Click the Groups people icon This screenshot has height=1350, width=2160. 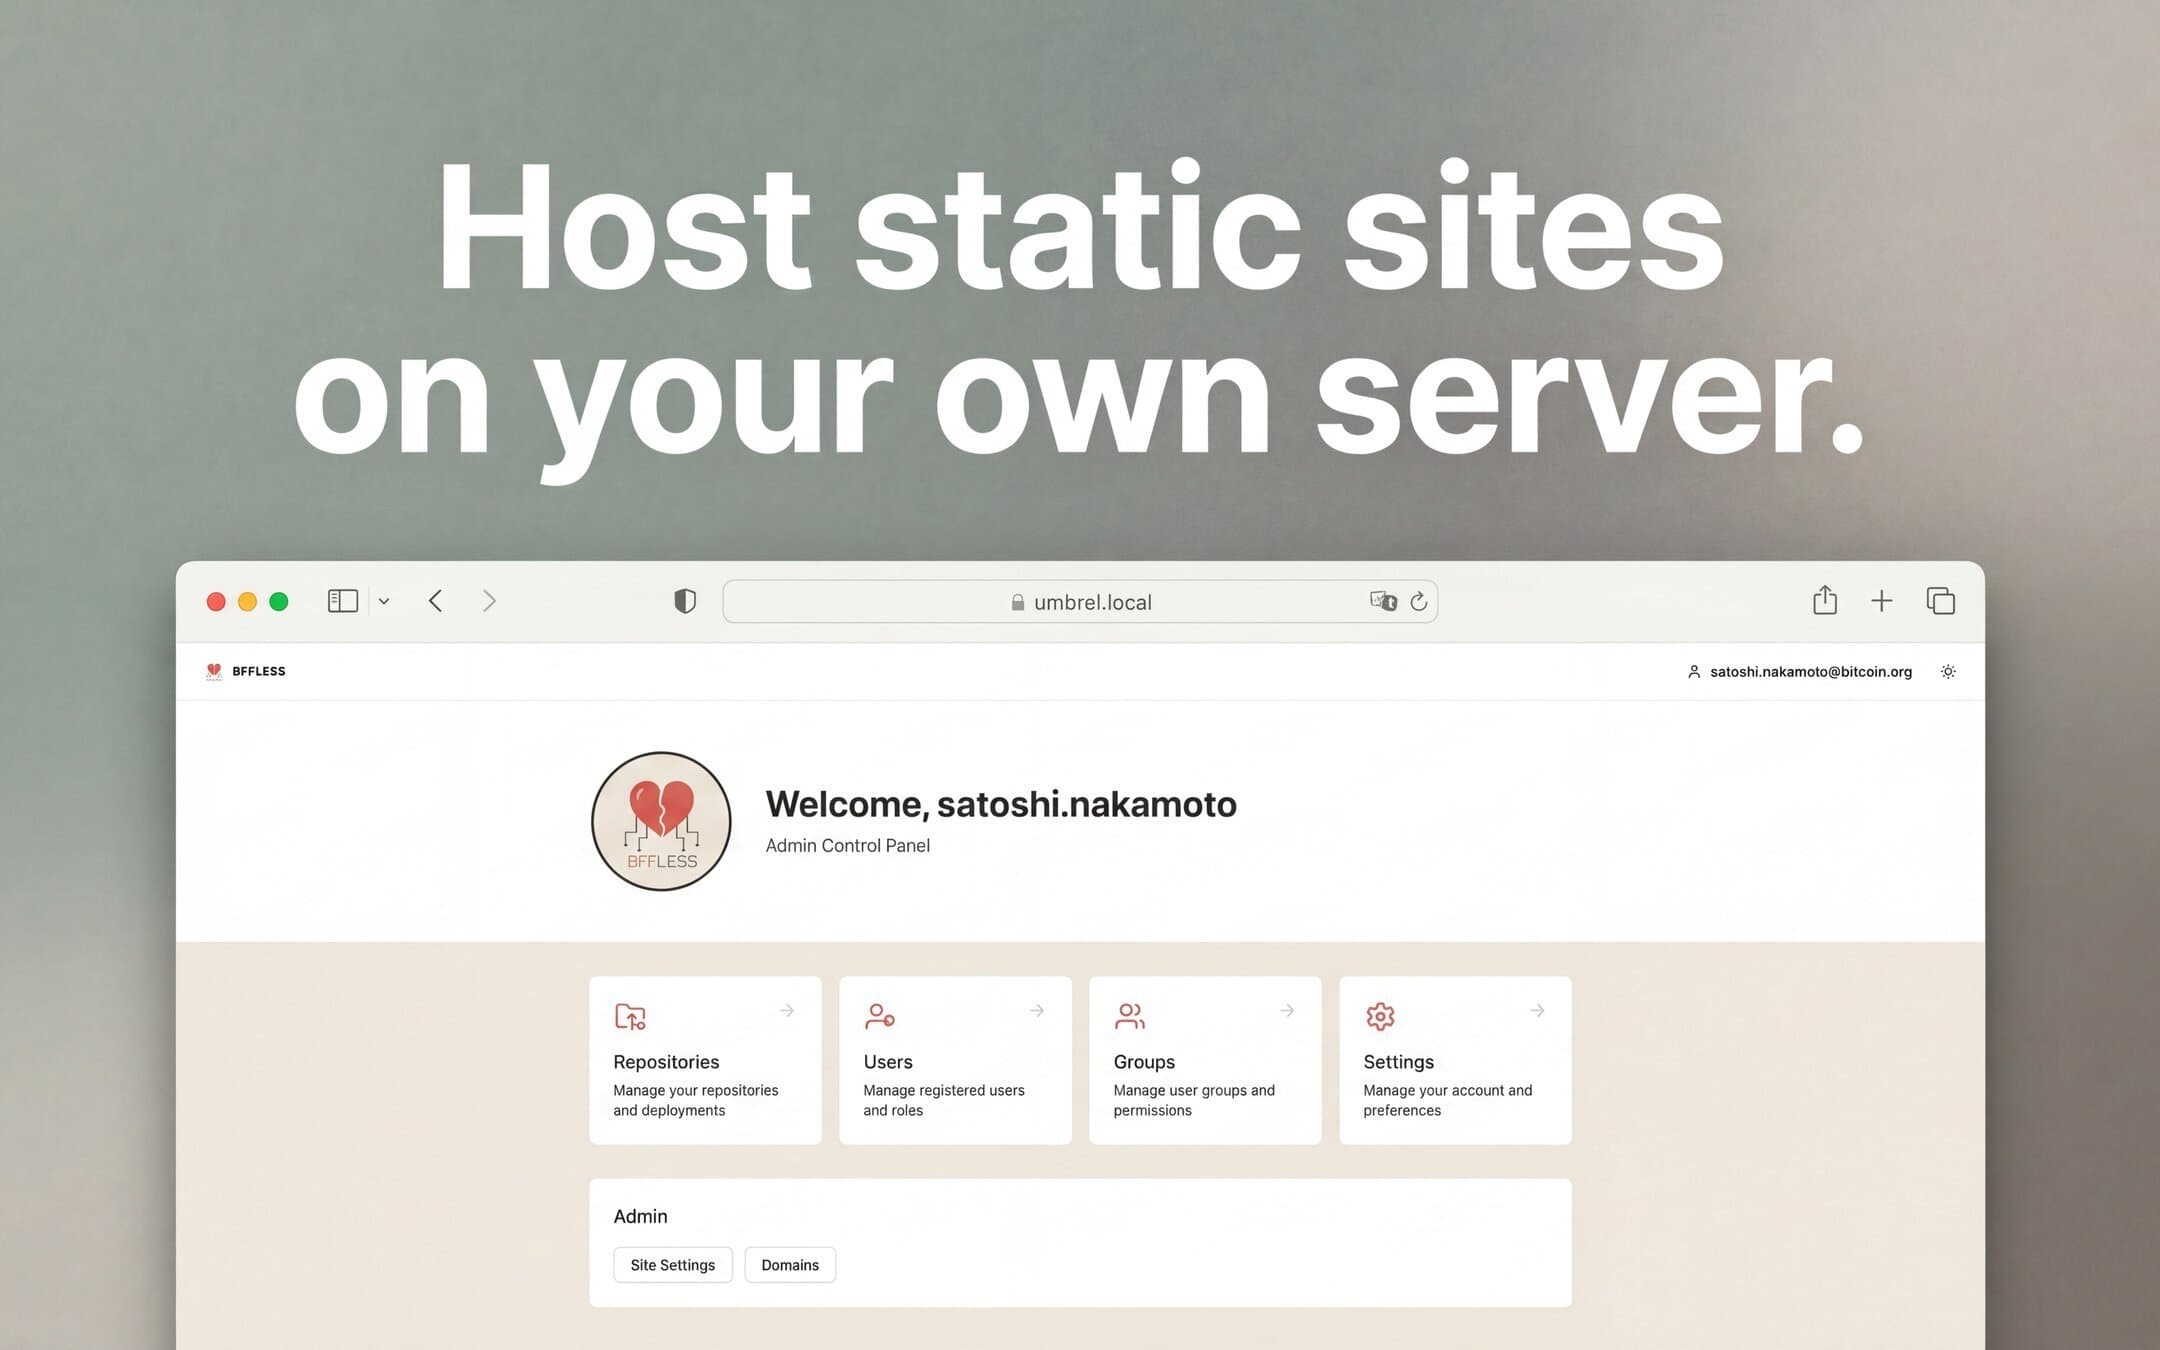coord(1129,1016)
